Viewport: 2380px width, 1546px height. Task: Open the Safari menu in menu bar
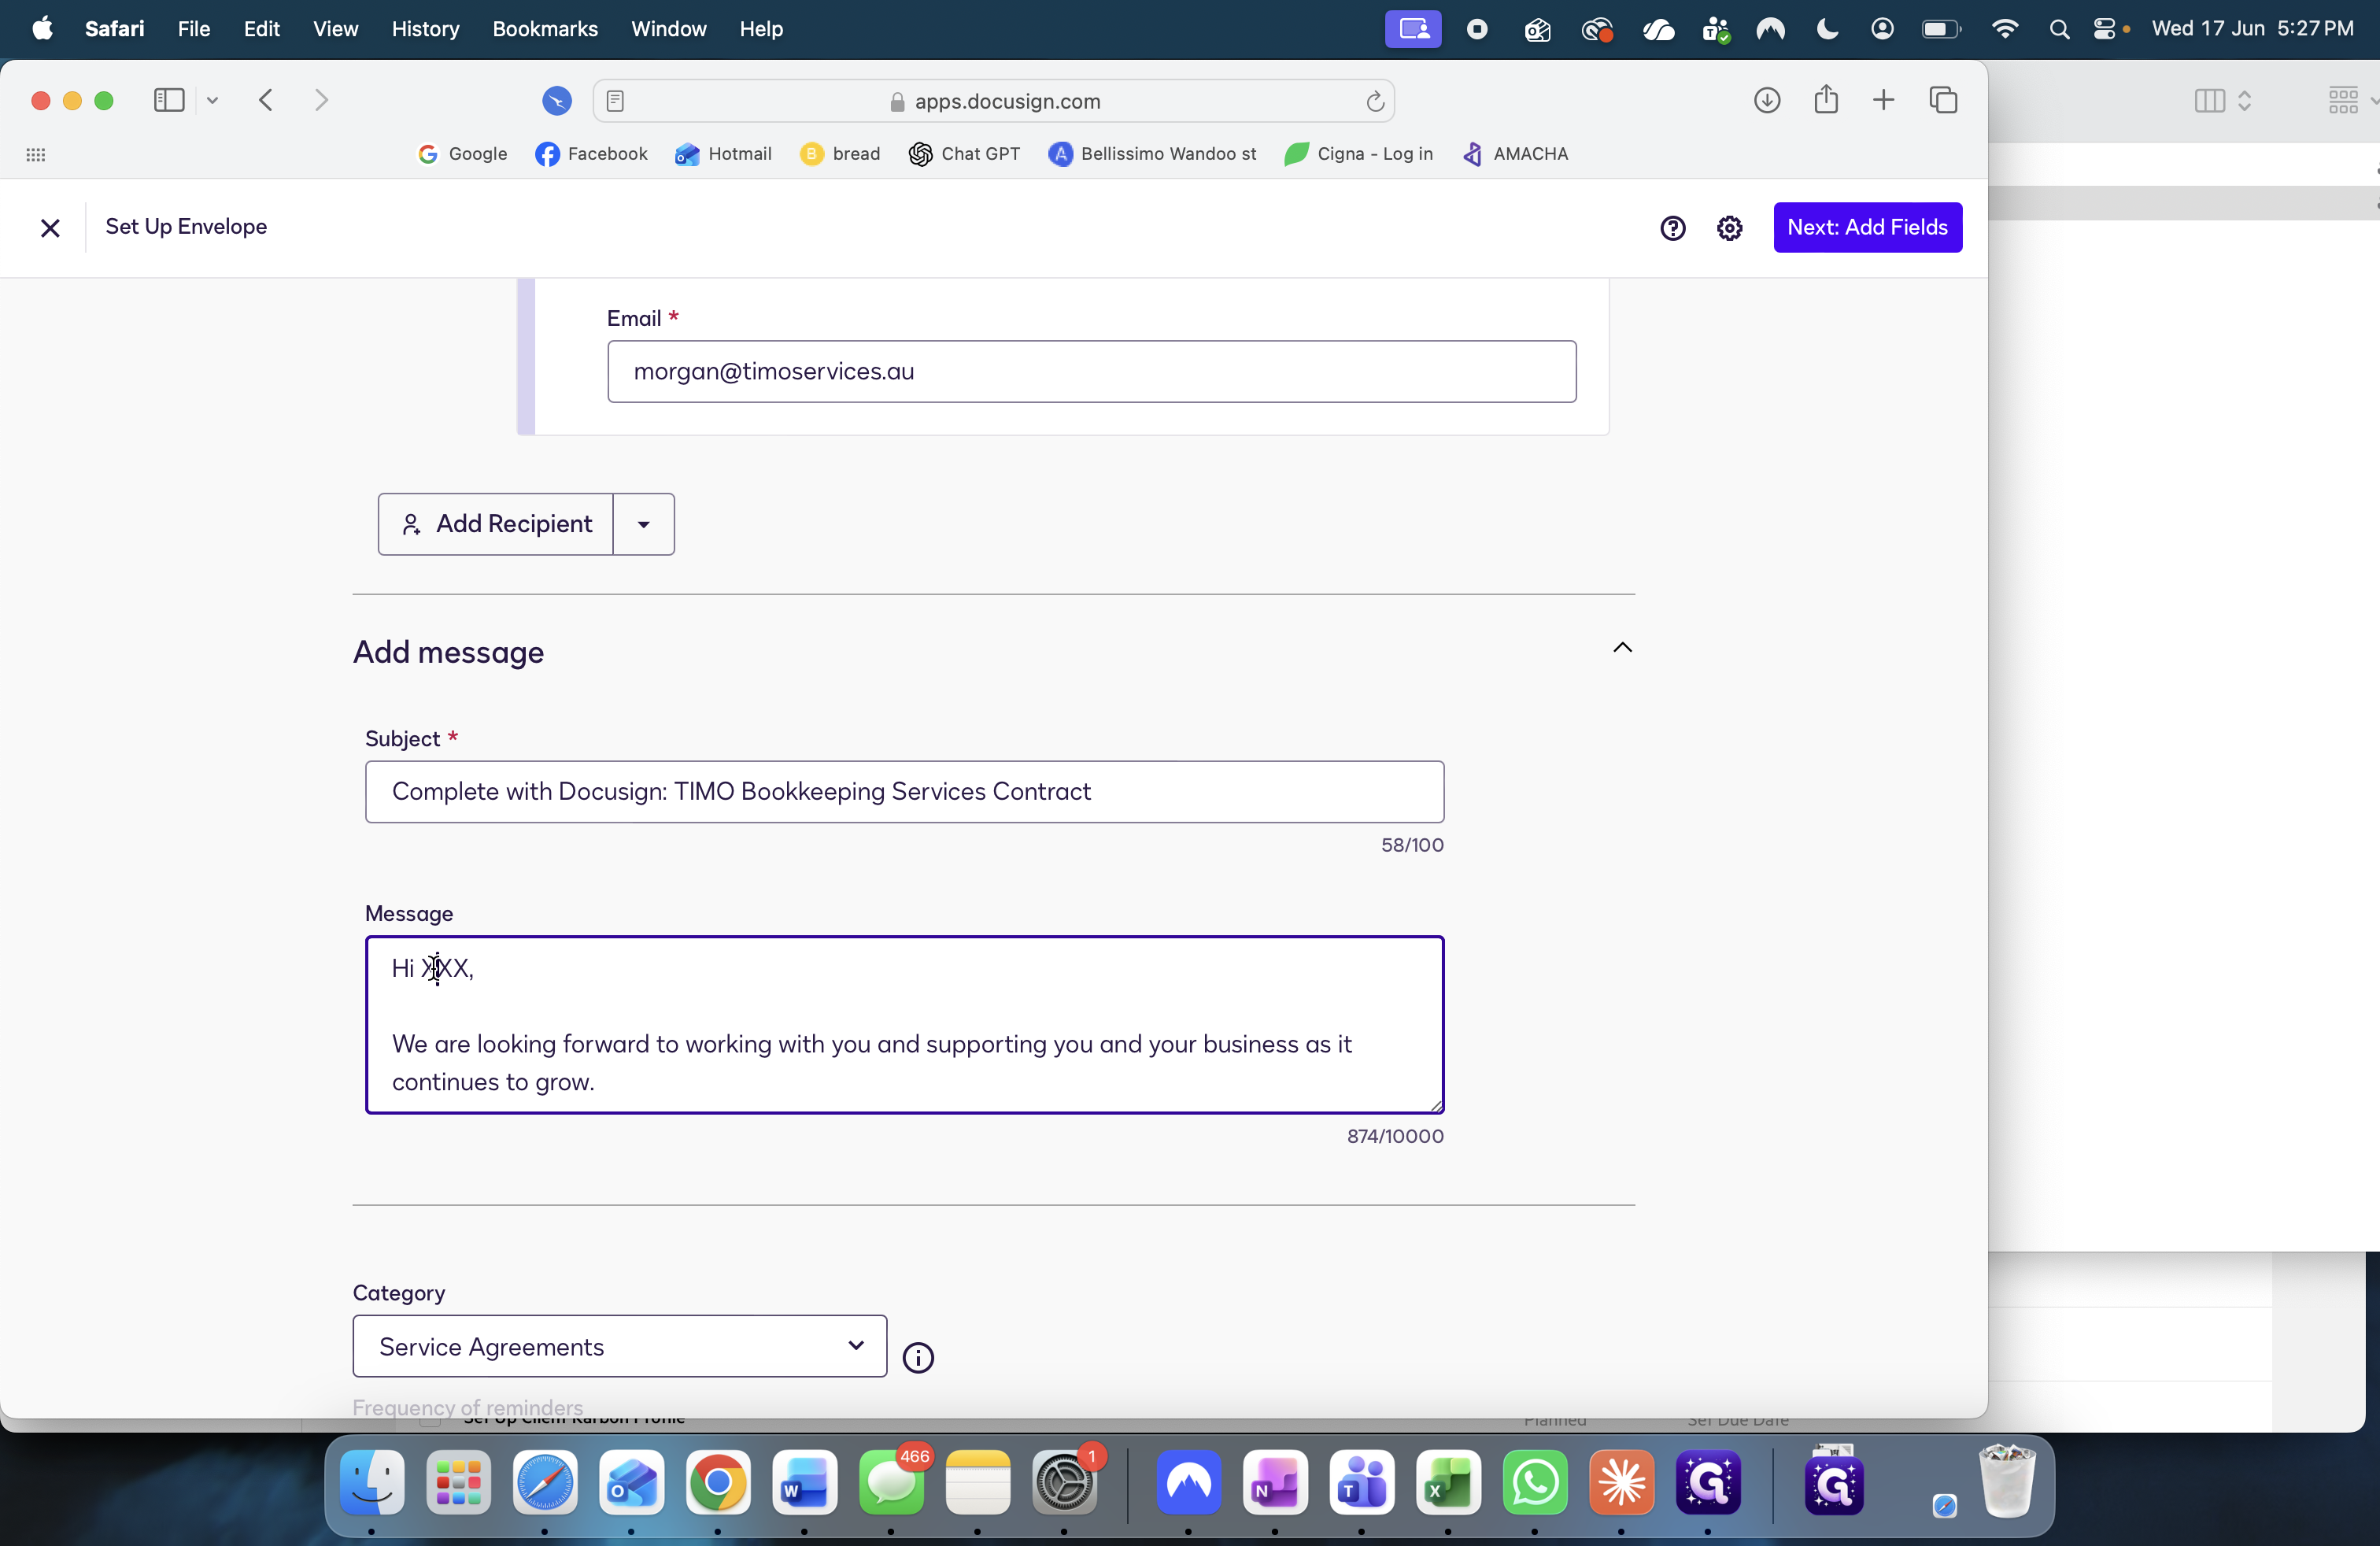click(x=114, y=28)
